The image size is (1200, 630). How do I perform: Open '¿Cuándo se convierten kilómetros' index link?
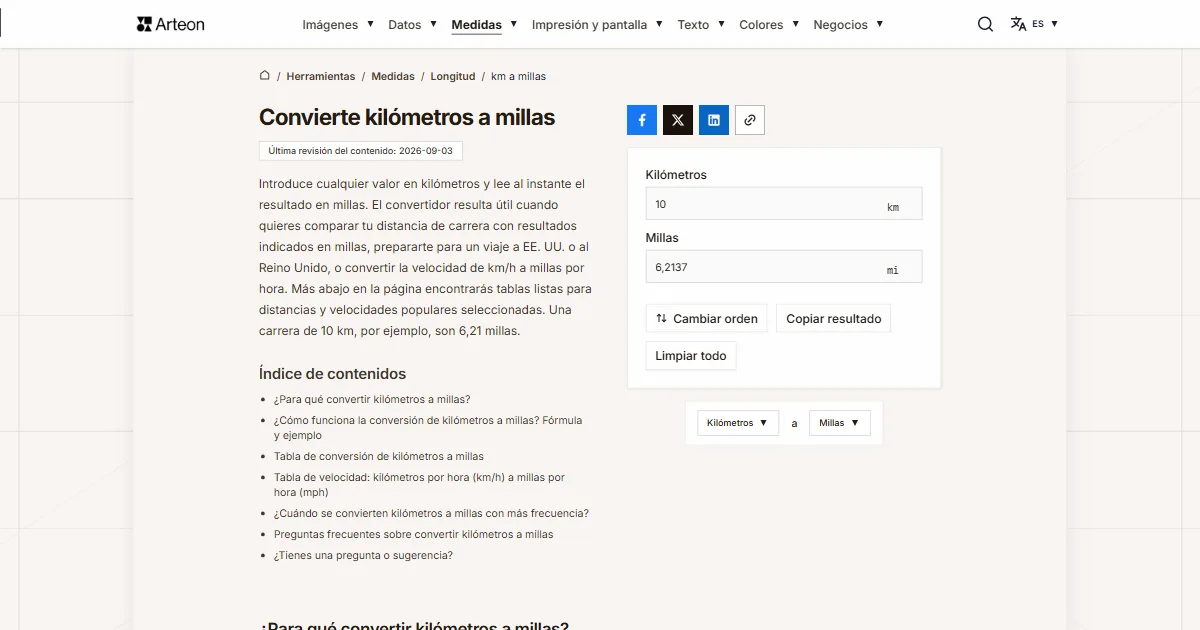click(431, 513)
